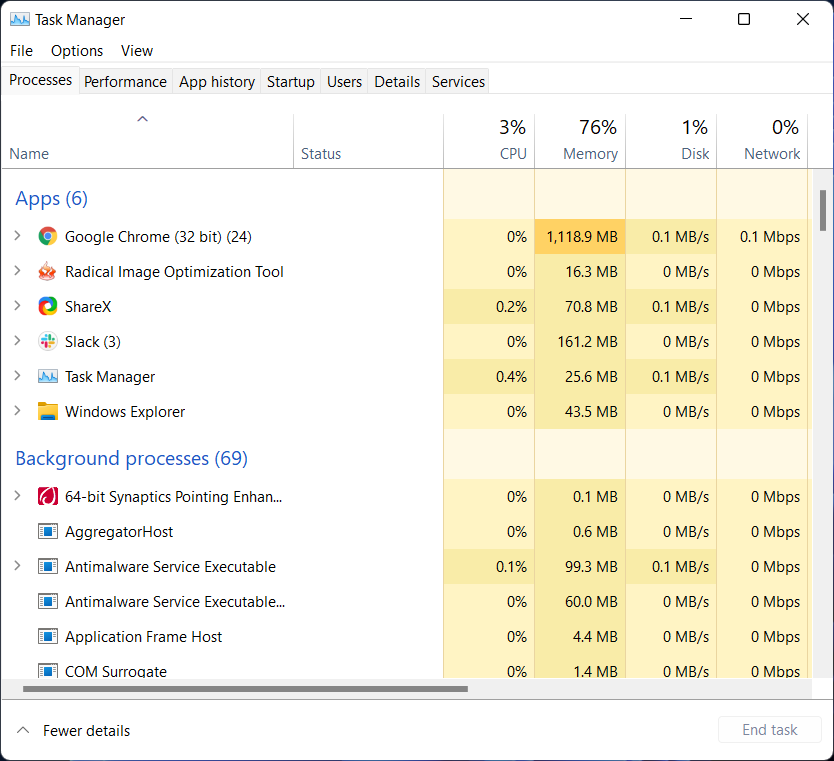Select the AggregatorHost process name

click(119, 532)
